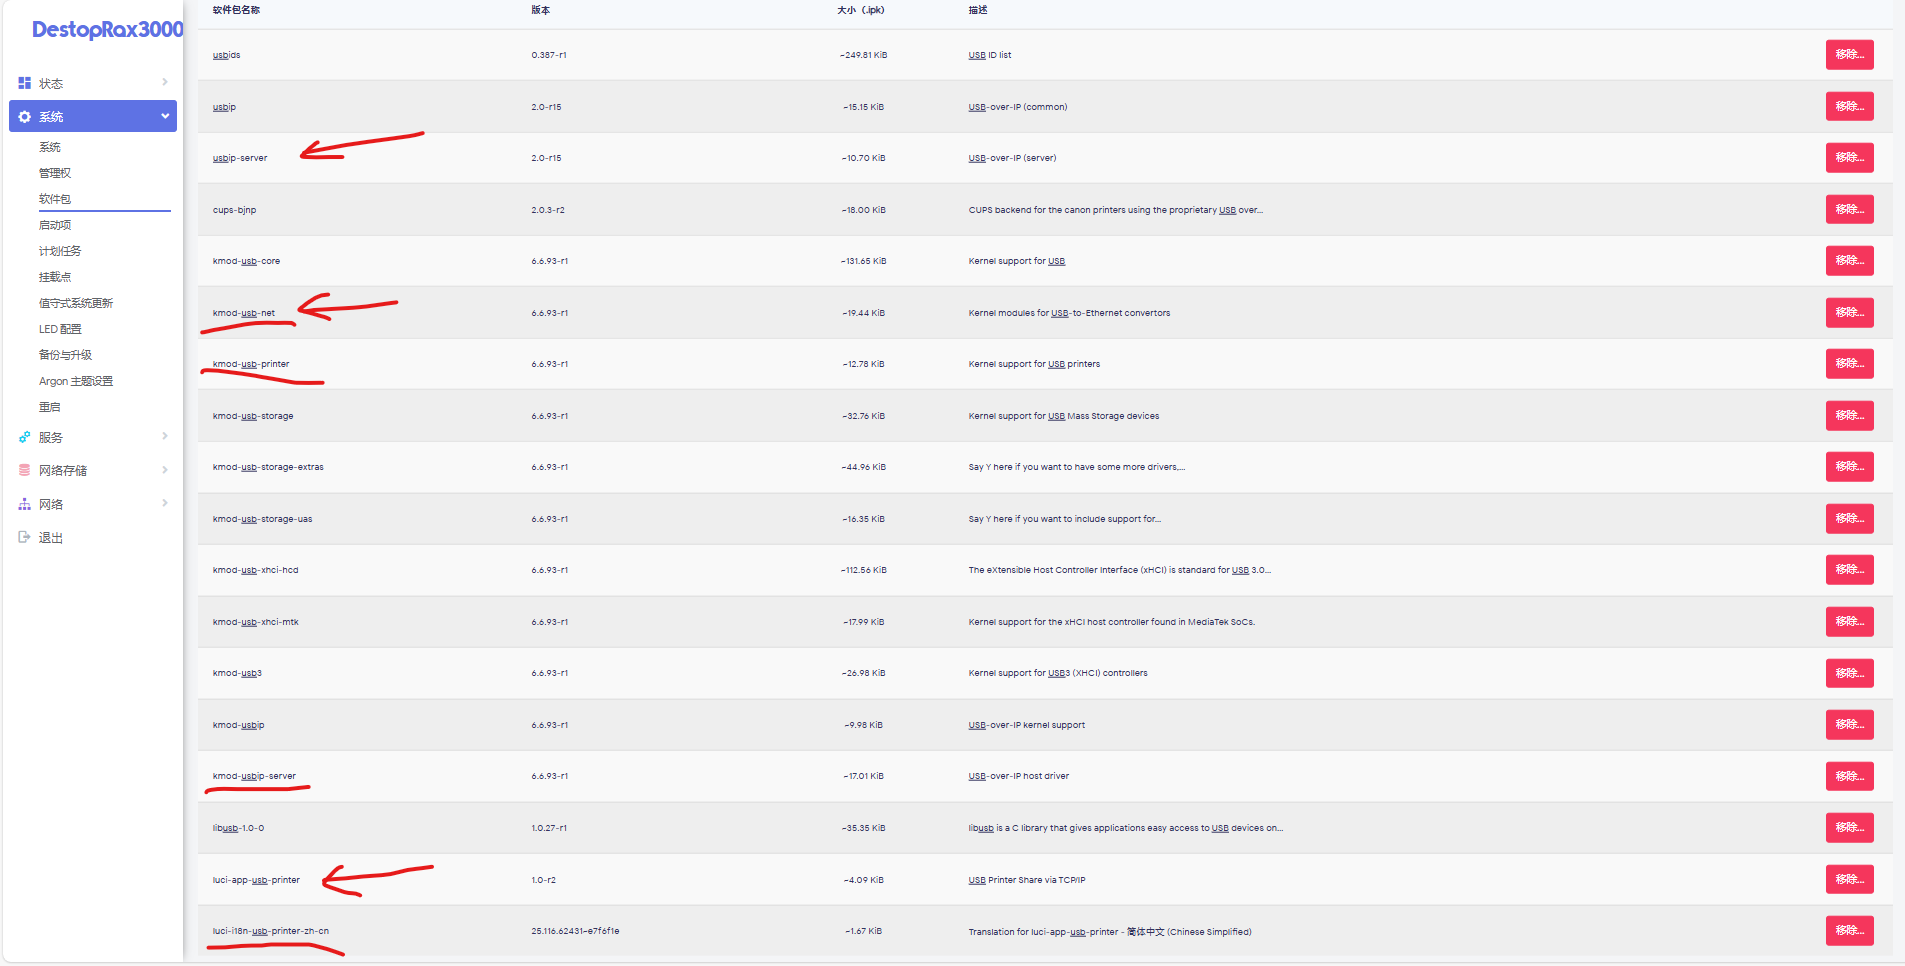
Task: Expand the 网络存储 section chevron
Action: pos(165,470)
